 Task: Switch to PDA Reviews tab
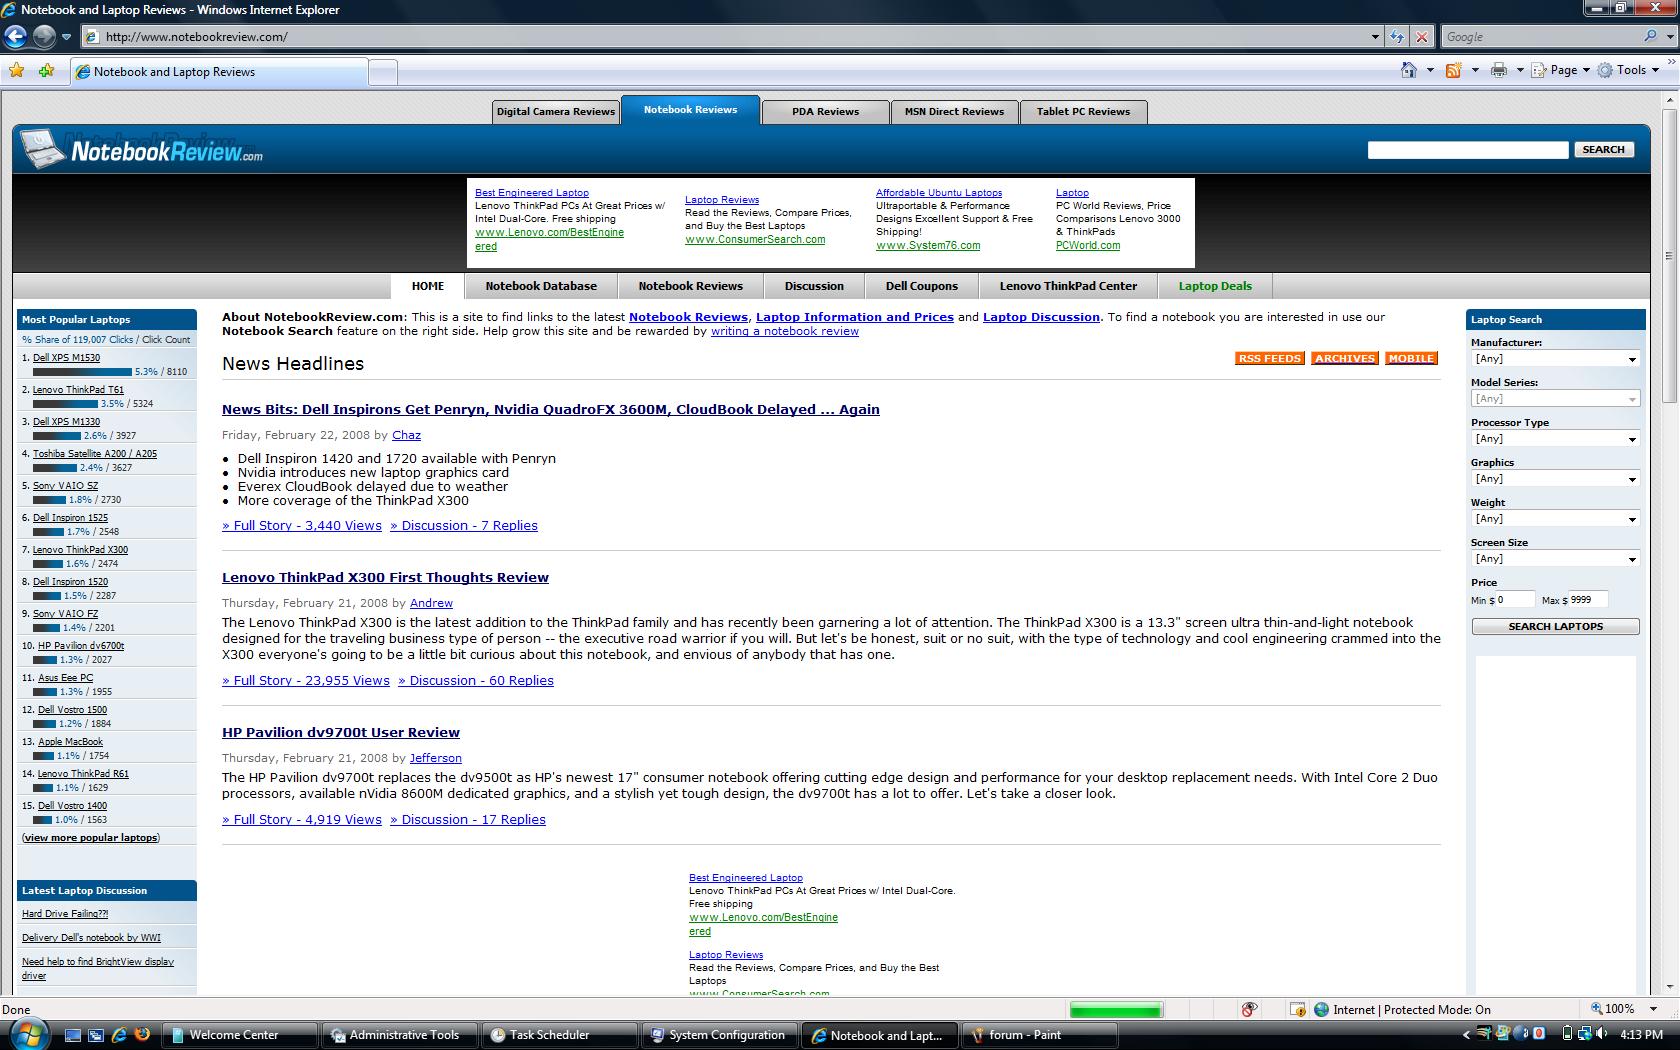(825, 112)
